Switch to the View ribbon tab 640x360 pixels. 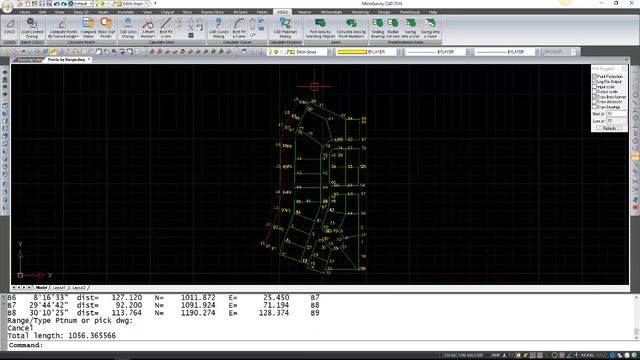pos(147,12)
